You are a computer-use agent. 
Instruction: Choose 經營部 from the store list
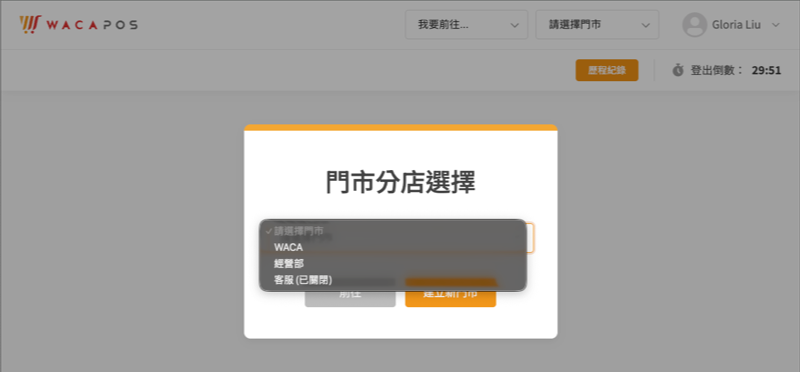[x=393, y=264]
